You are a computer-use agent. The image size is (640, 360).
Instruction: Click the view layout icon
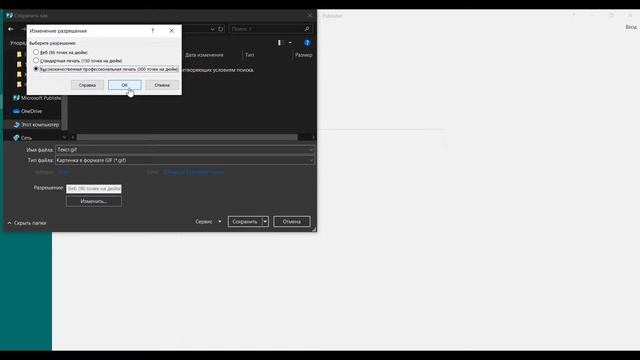coord(281,42)
